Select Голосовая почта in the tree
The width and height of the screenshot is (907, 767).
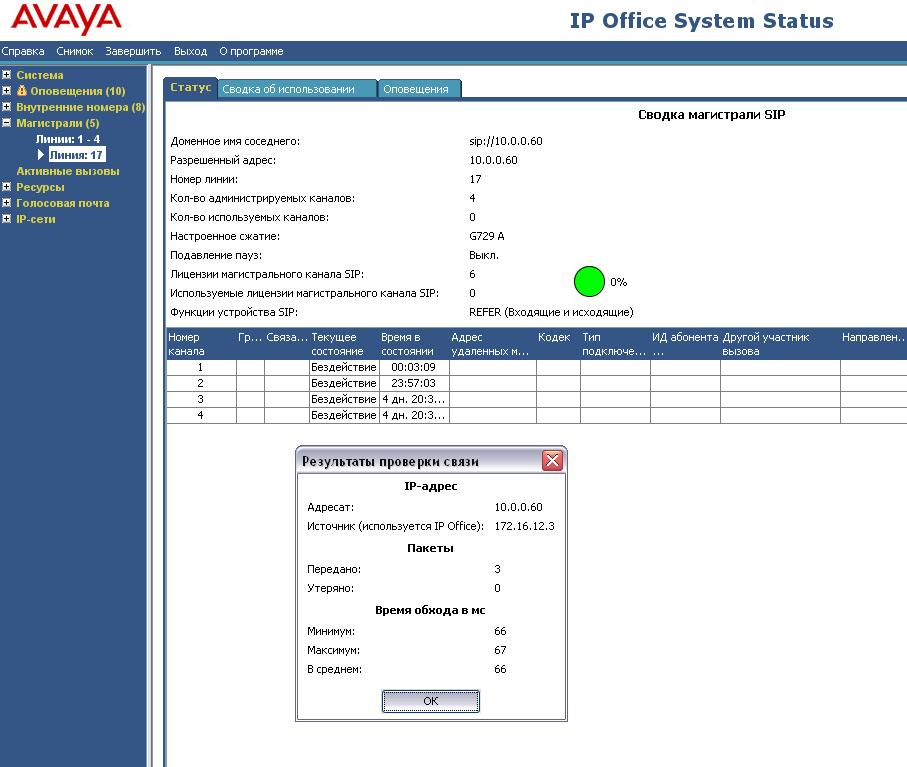point(62,203)
